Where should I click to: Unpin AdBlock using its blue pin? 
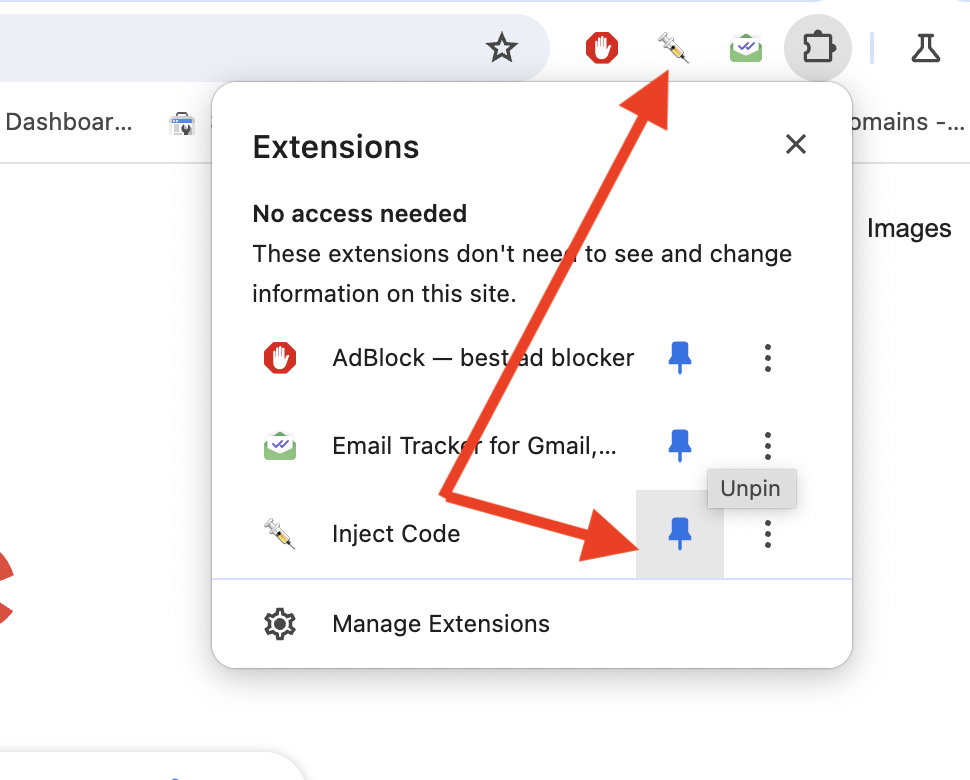pyautogui.click(x=679, y=358)
